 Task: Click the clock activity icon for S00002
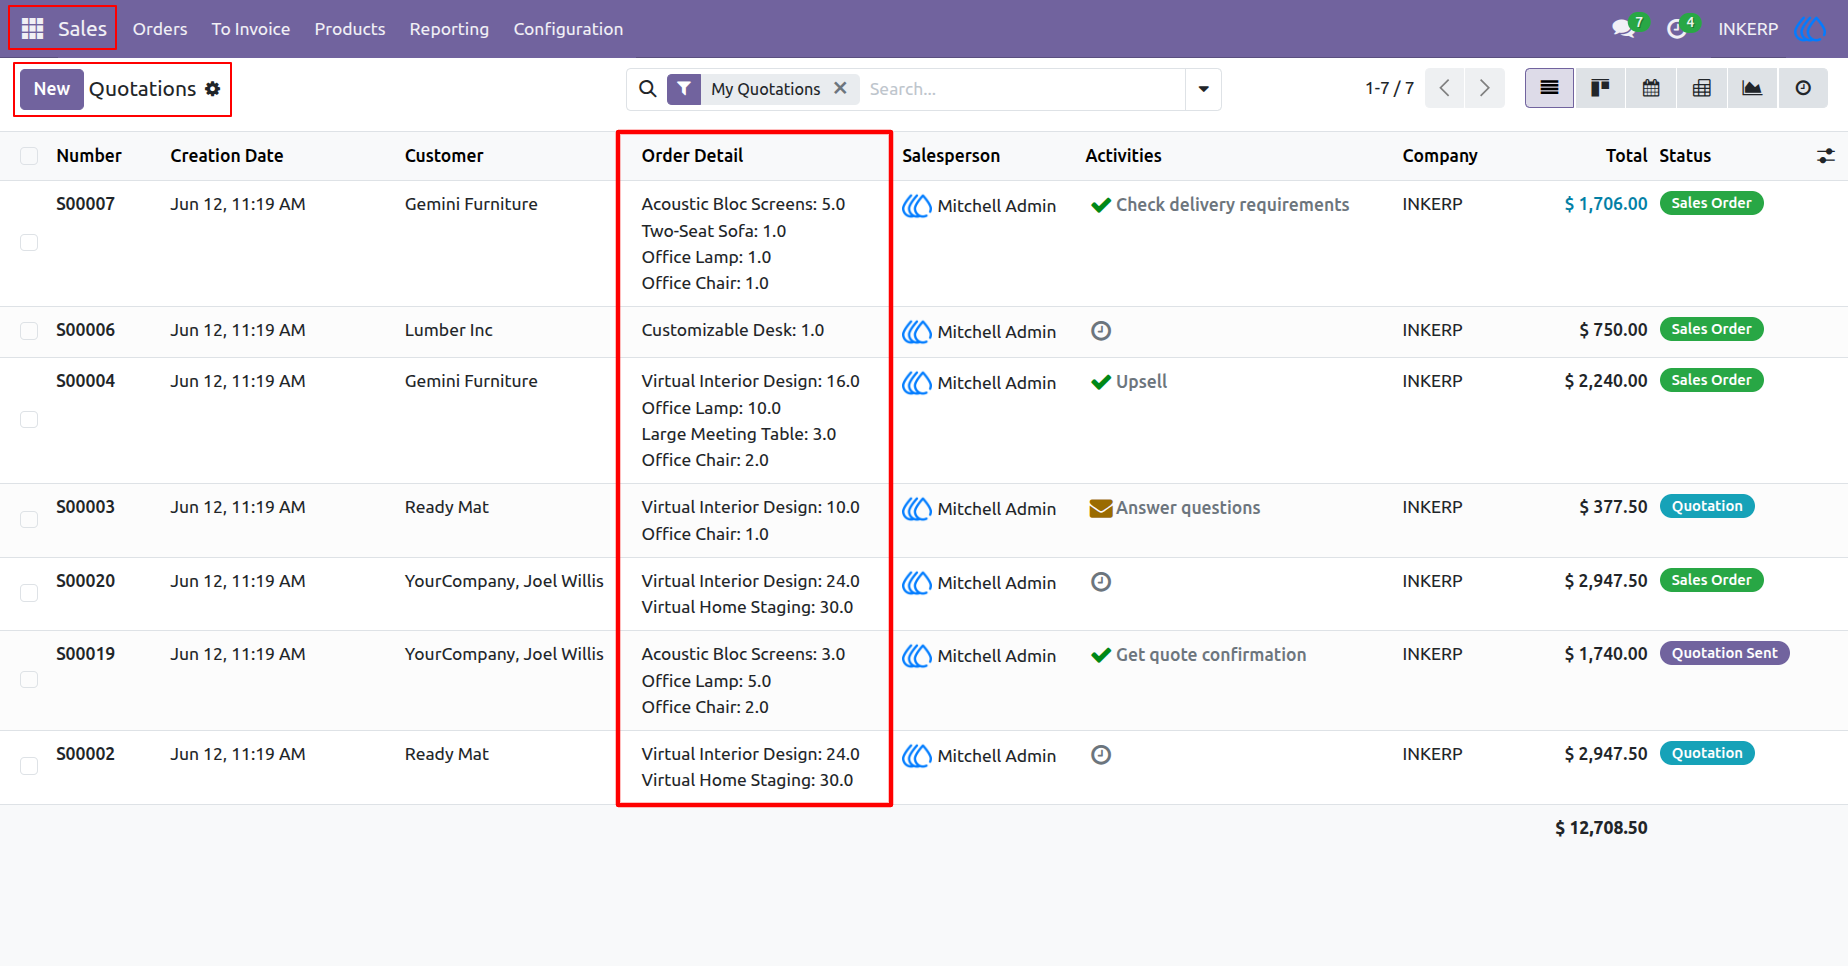click(x=1101, y=755)
